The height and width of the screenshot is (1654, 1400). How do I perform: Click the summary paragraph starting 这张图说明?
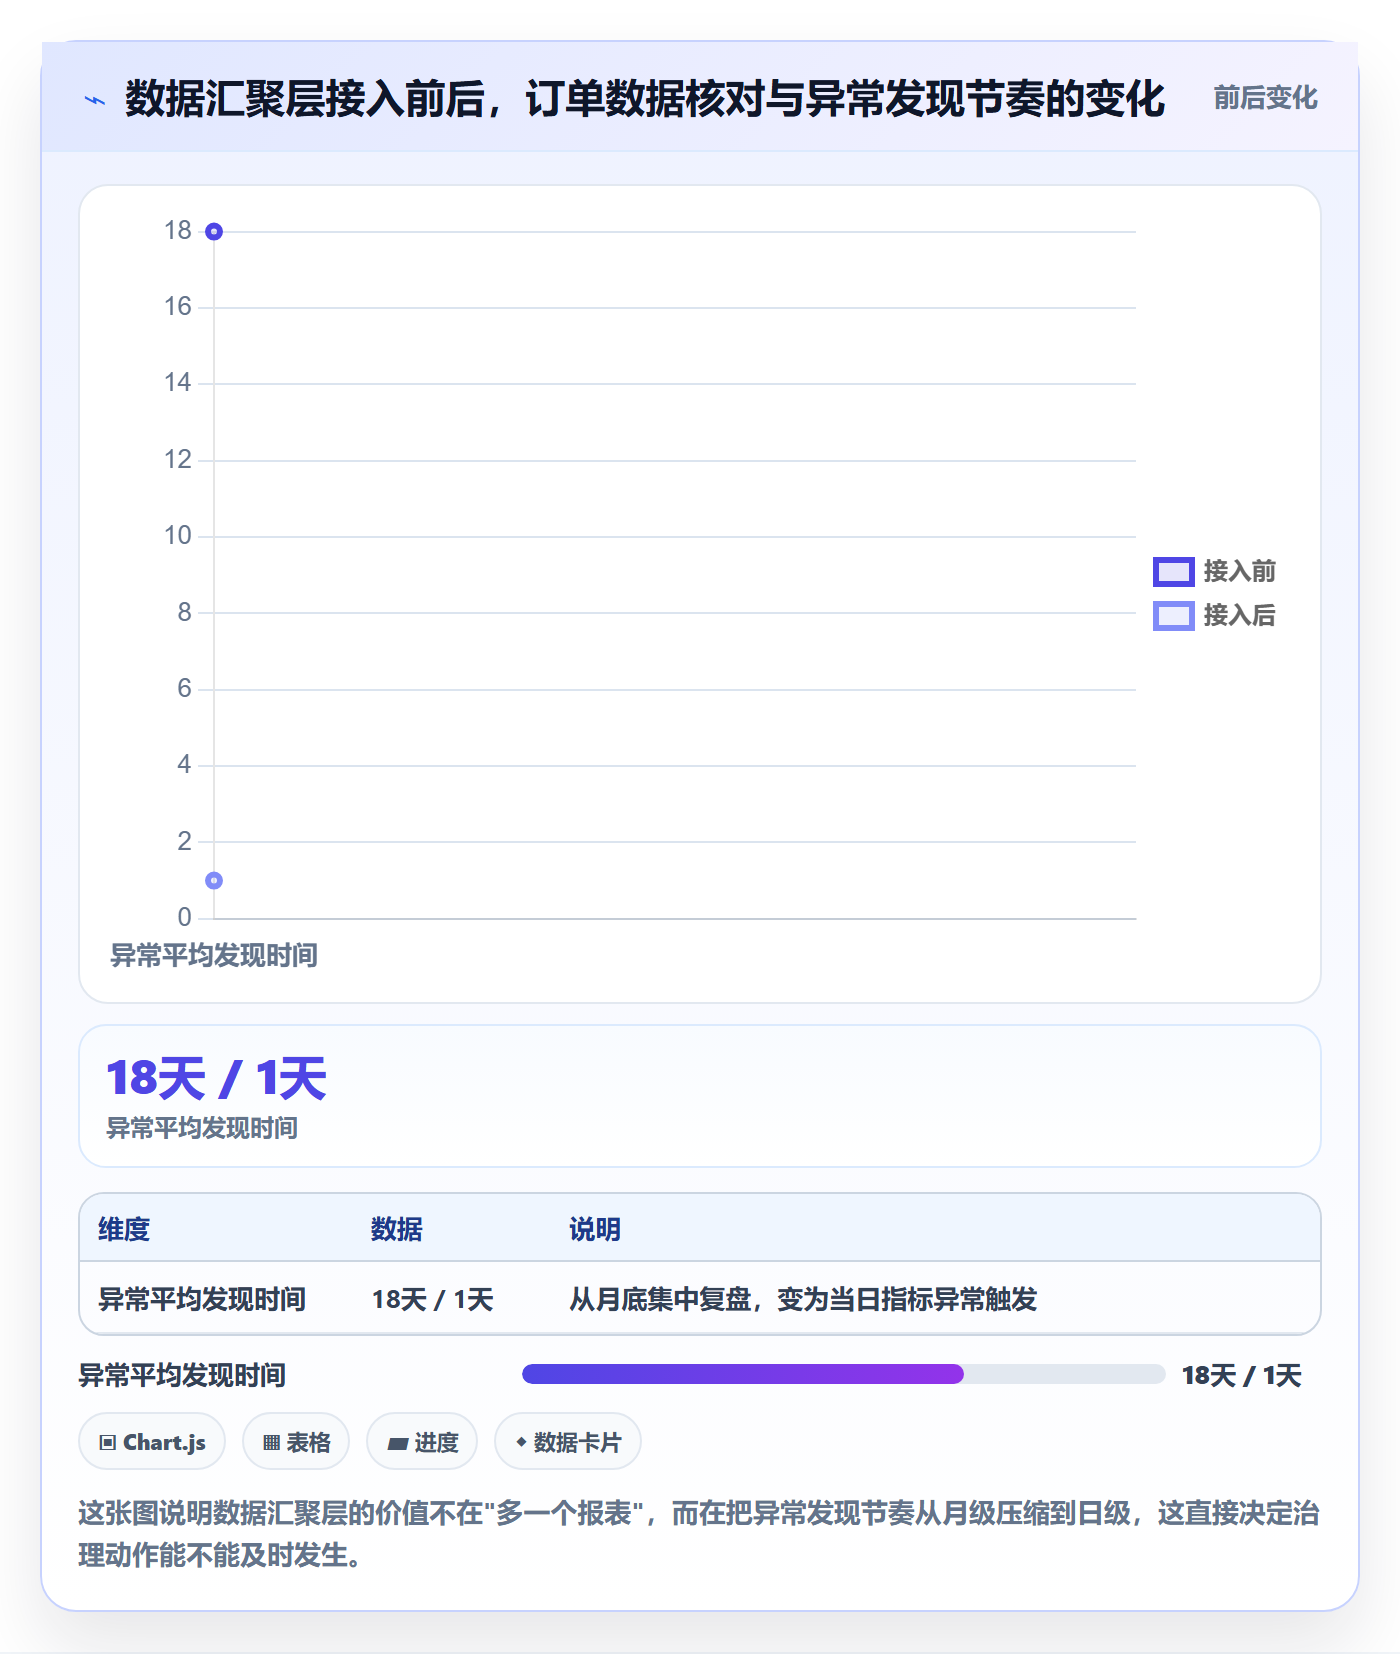coord(699,1534)
